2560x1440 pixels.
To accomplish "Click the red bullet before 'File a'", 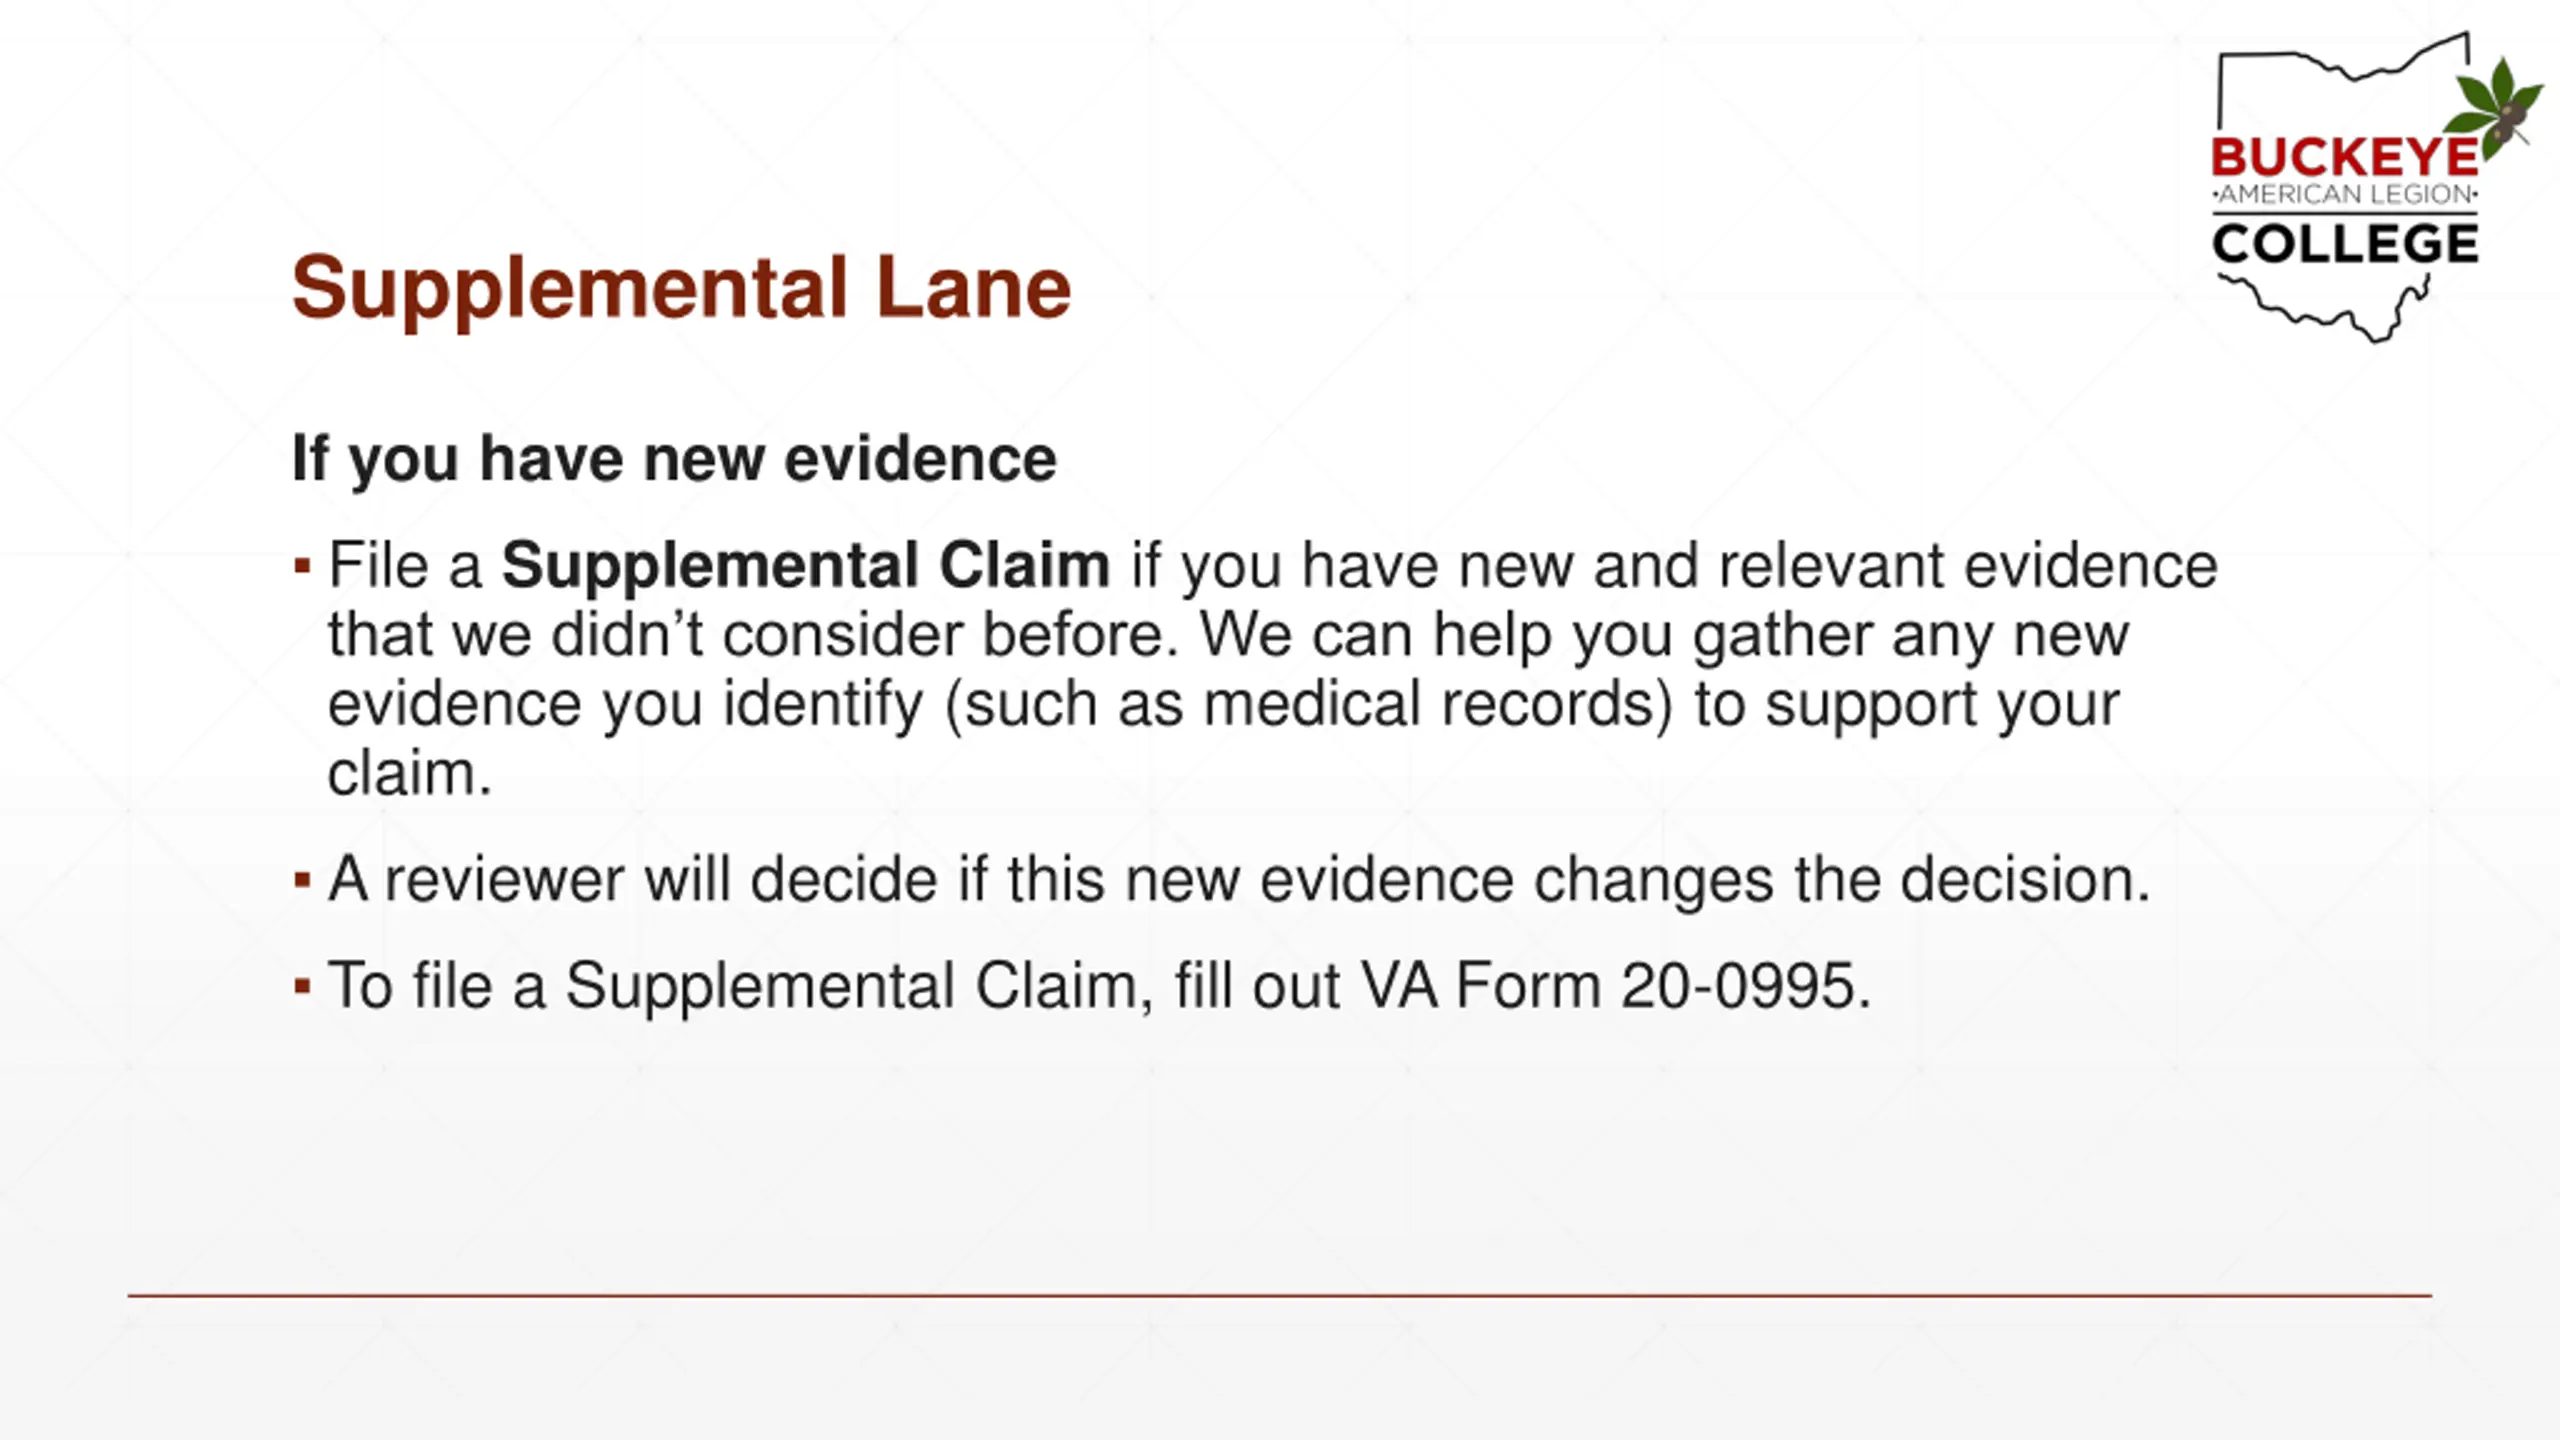I will click(x=302, y=567).
